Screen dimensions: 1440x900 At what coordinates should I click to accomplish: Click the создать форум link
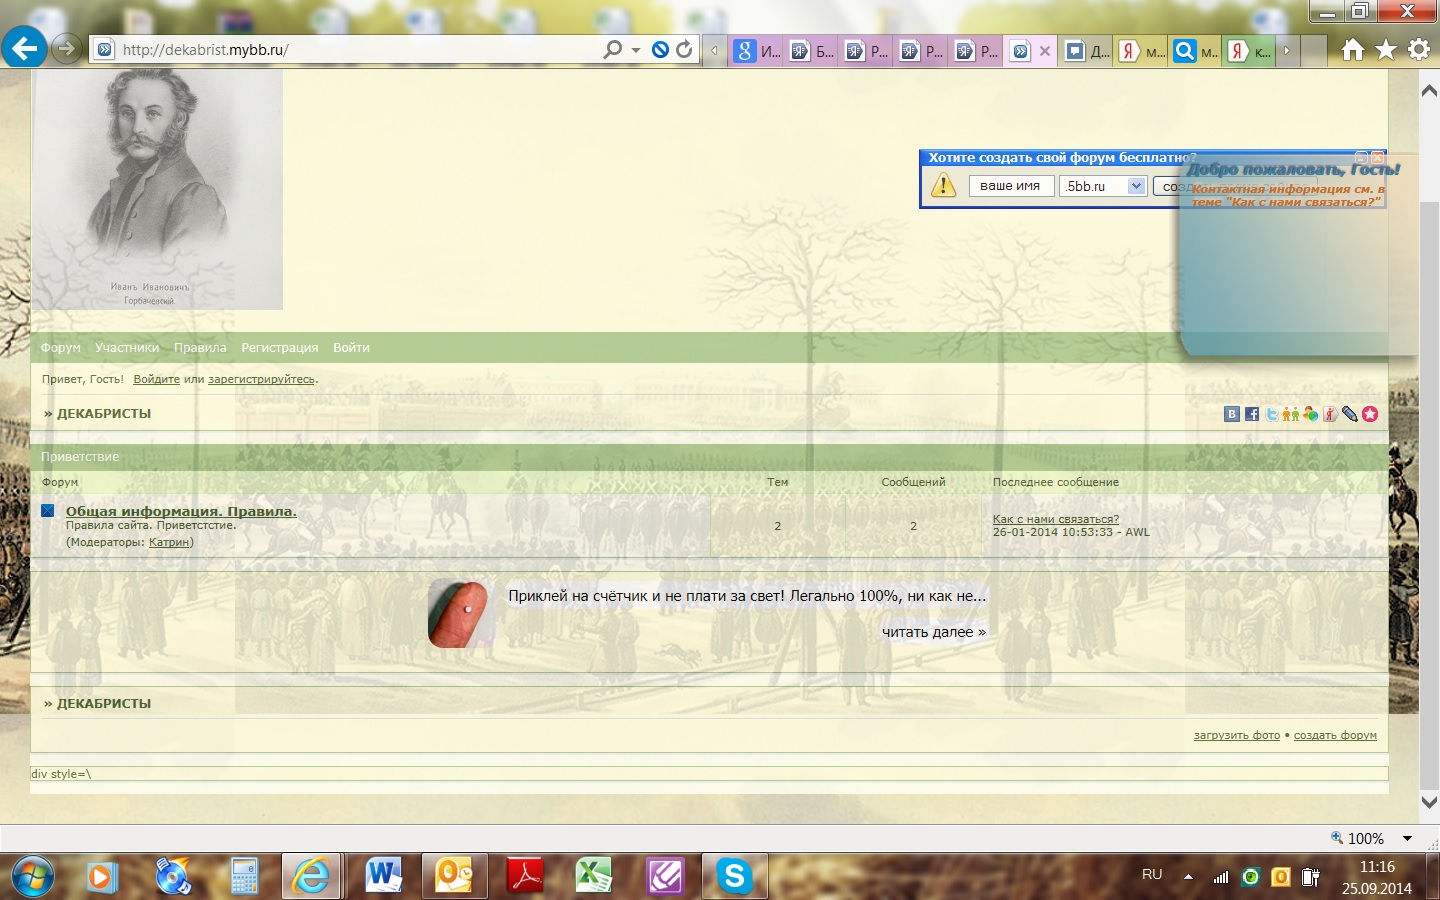pos(1335,735)
